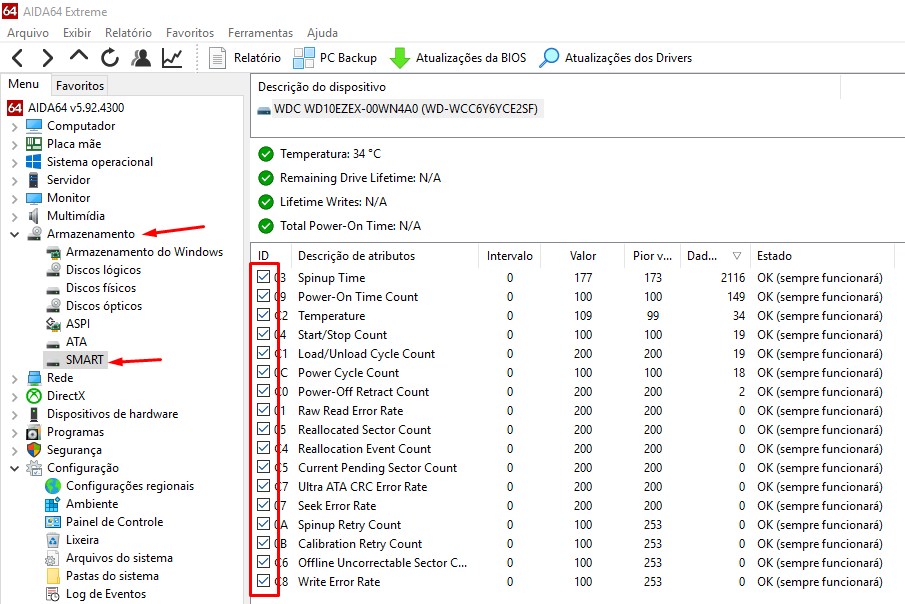905x604 pixels.
Task: Open the Favoritos menu in the menu bar
Action: (190, 33)
